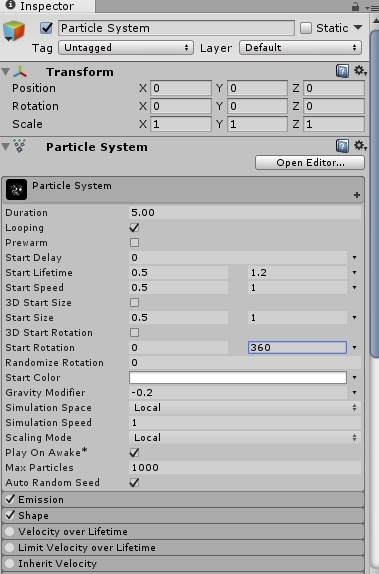Click Randomize Rotation field

245,363
